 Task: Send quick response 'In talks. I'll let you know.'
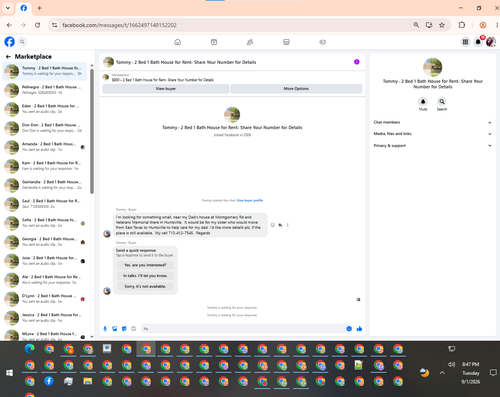[145, 276]
